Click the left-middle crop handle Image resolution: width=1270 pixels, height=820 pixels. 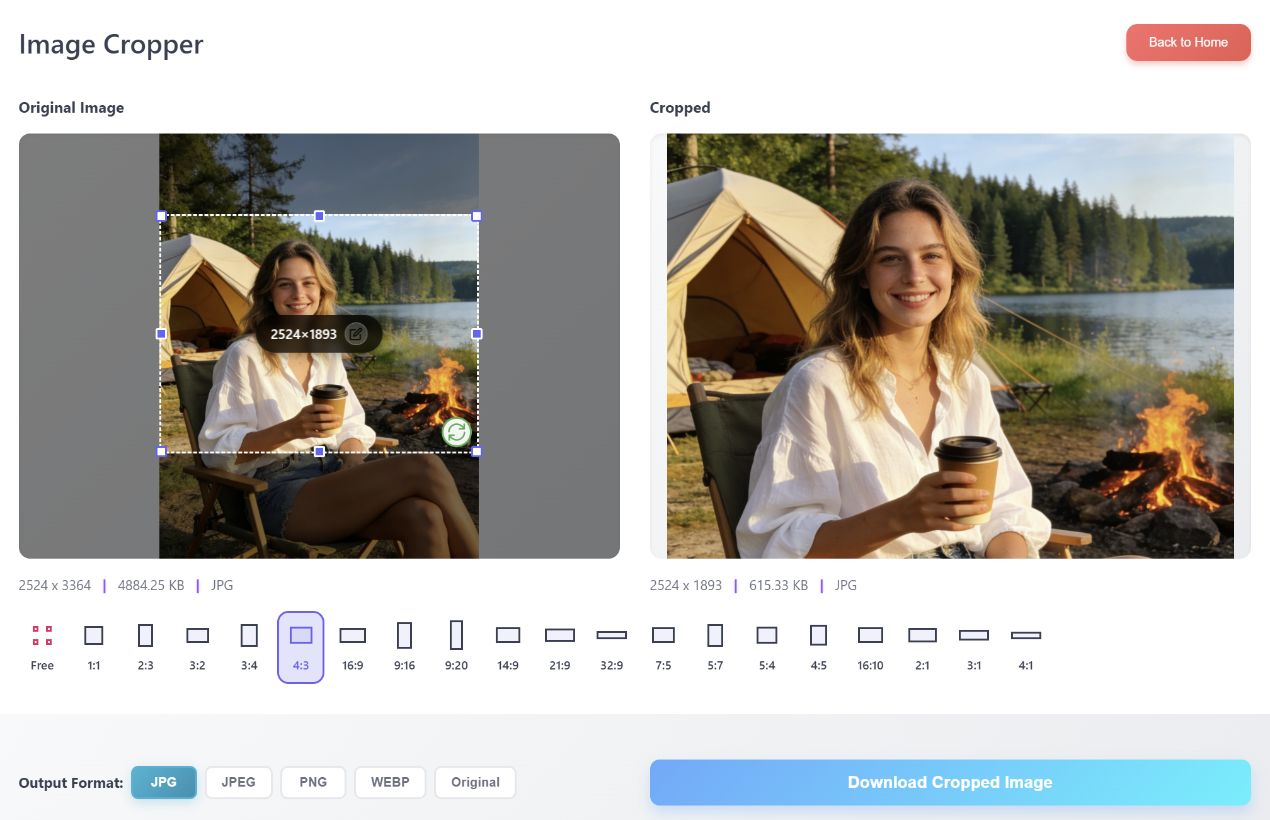click(x=161, y=333)
